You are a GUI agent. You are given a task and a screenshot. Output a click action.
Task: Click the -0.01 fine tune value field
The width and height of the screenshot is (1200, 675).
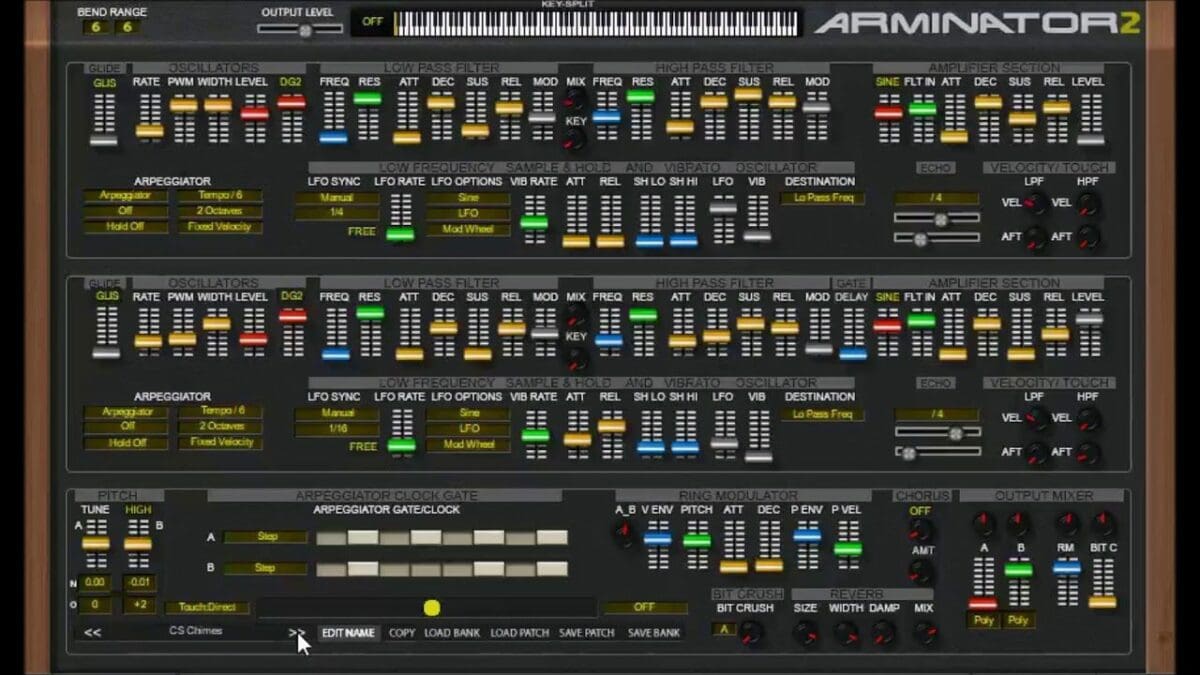138,582
